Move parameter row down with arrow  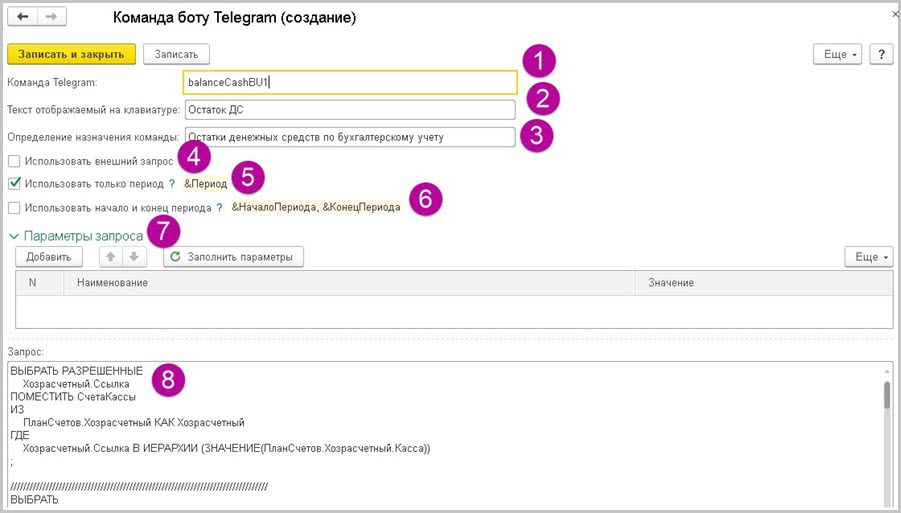tap(135, 257)
